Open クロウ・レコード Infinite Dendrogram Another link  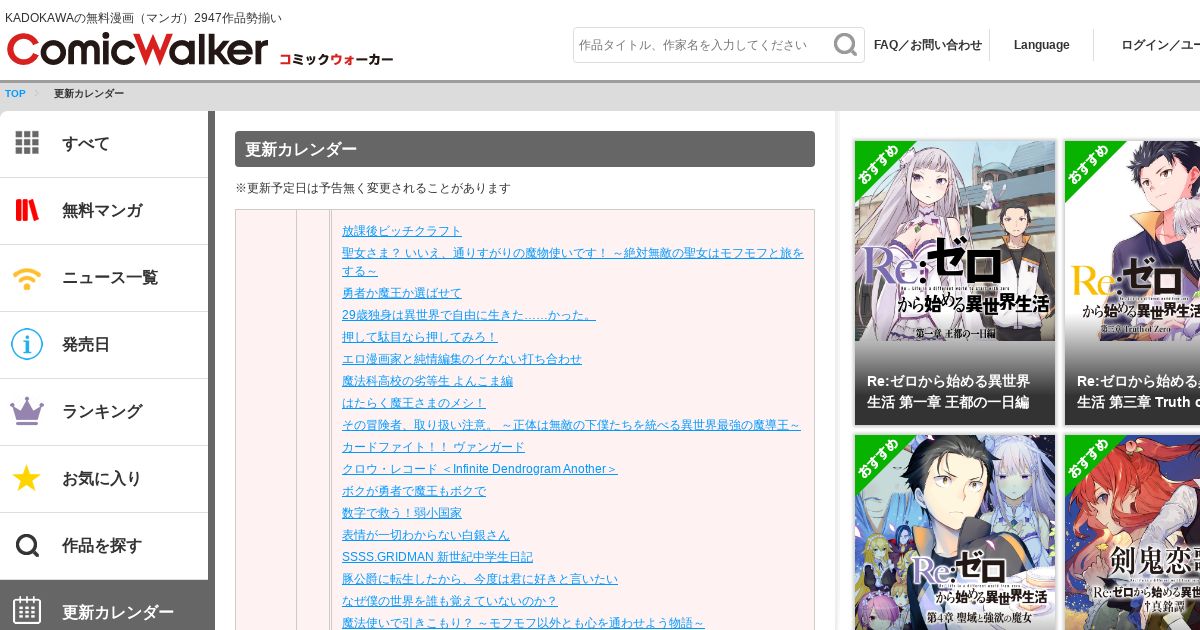tap(480, 469)
